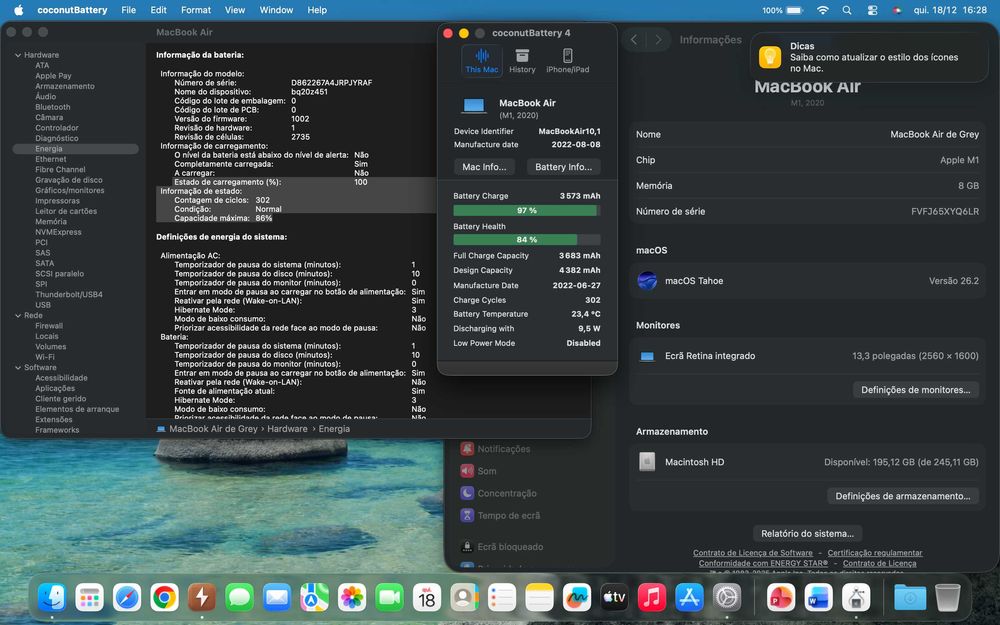Open the View menu

click(235, 10)
